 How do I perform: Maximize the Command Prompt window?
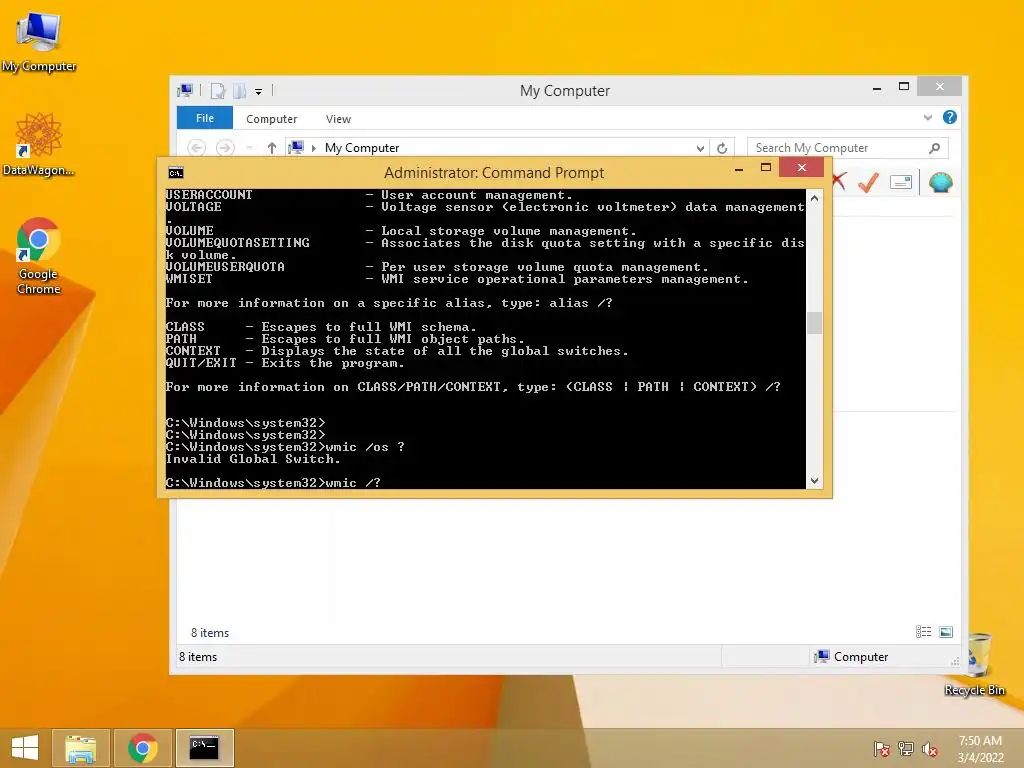pyautogui.click(x=766, y=168)
